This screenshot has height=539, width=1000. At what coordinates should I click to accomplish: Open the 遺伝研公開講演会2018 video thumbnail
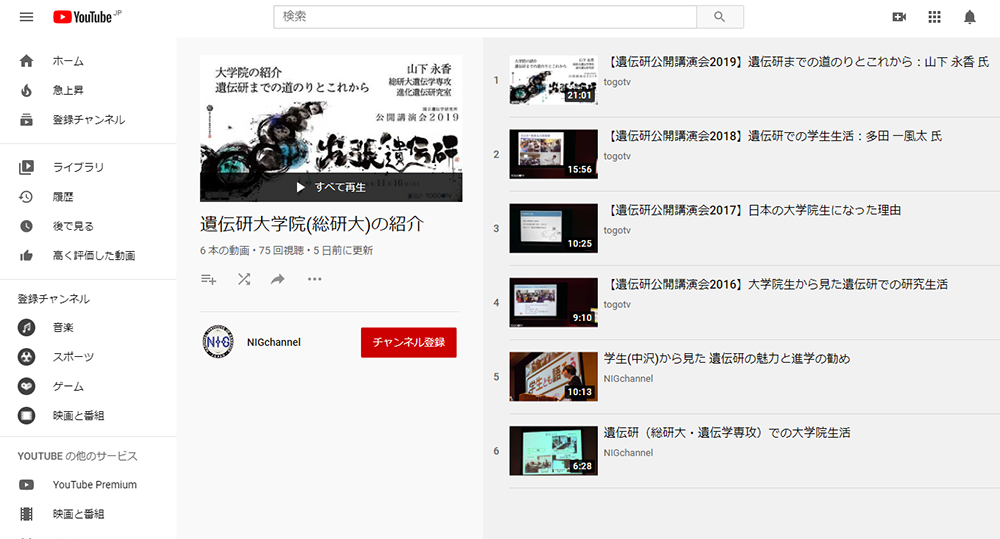(553, 154)
